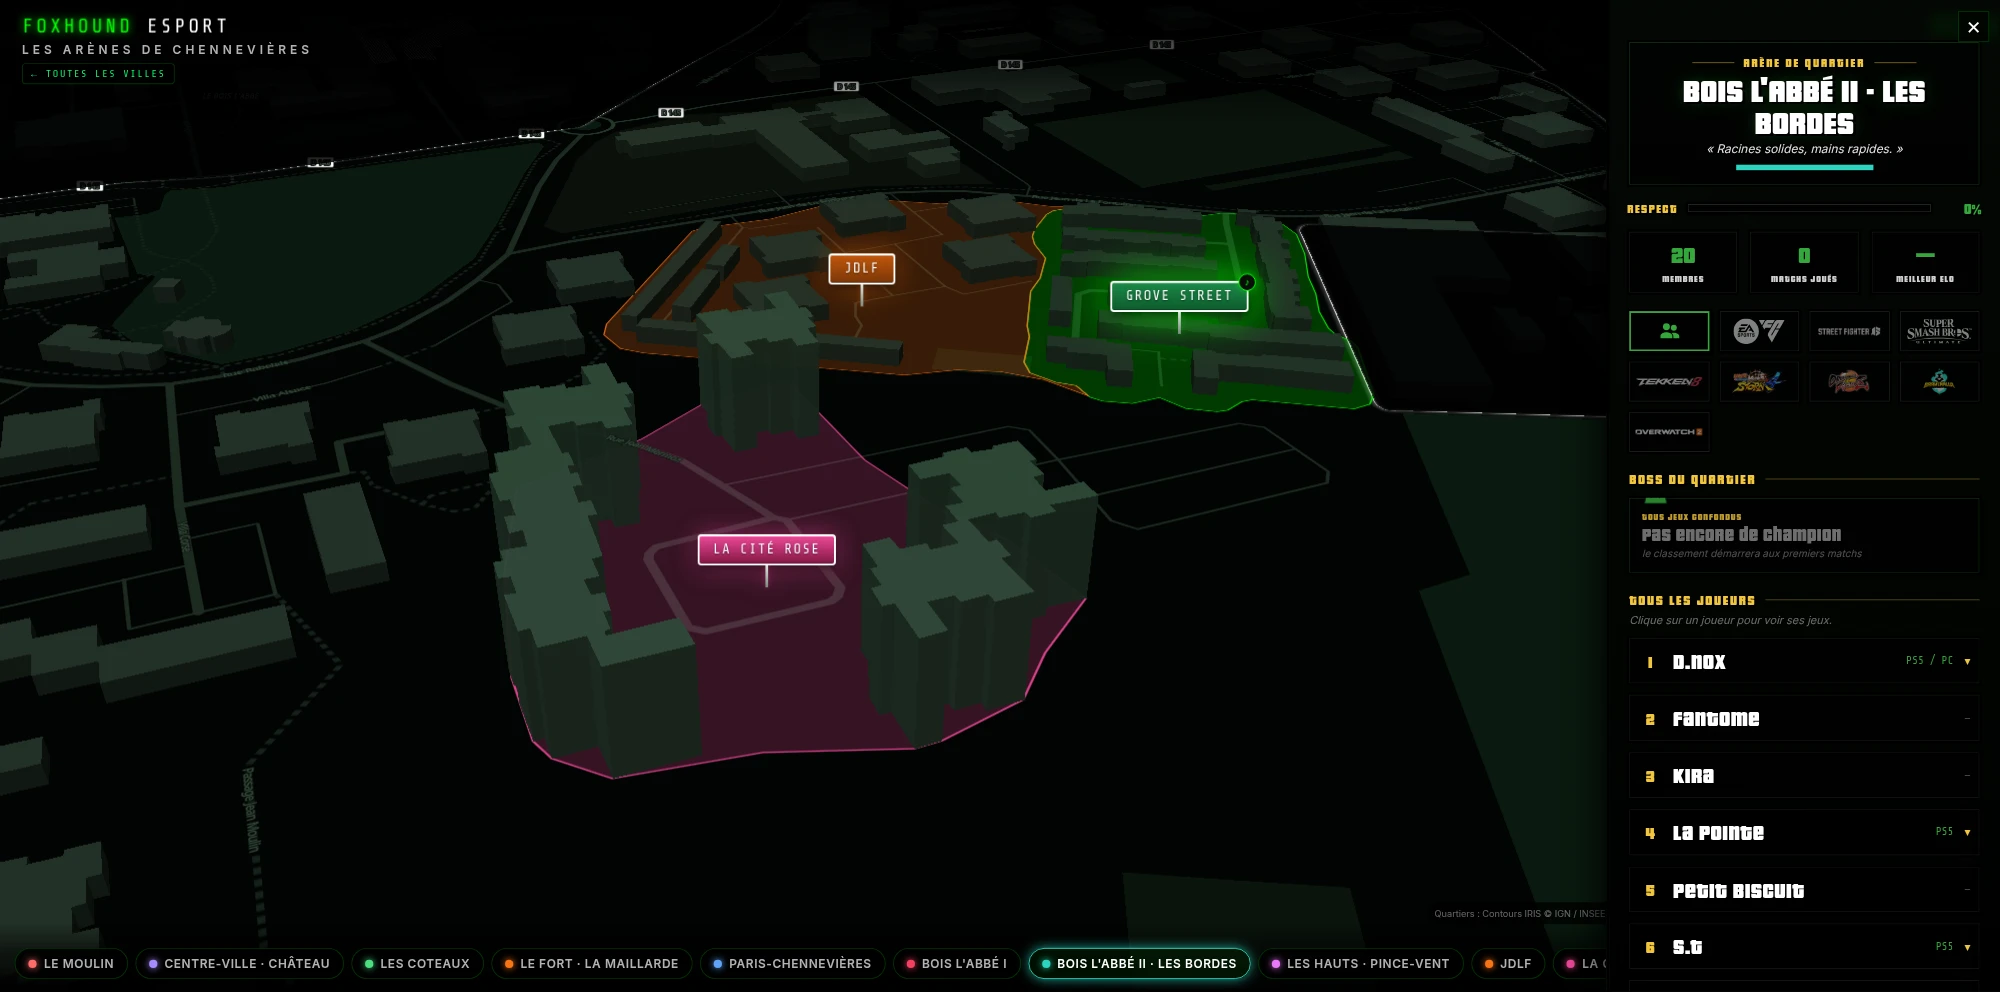Expand S.T player row arrow
2000x992 pixels.
point(1967,947)
